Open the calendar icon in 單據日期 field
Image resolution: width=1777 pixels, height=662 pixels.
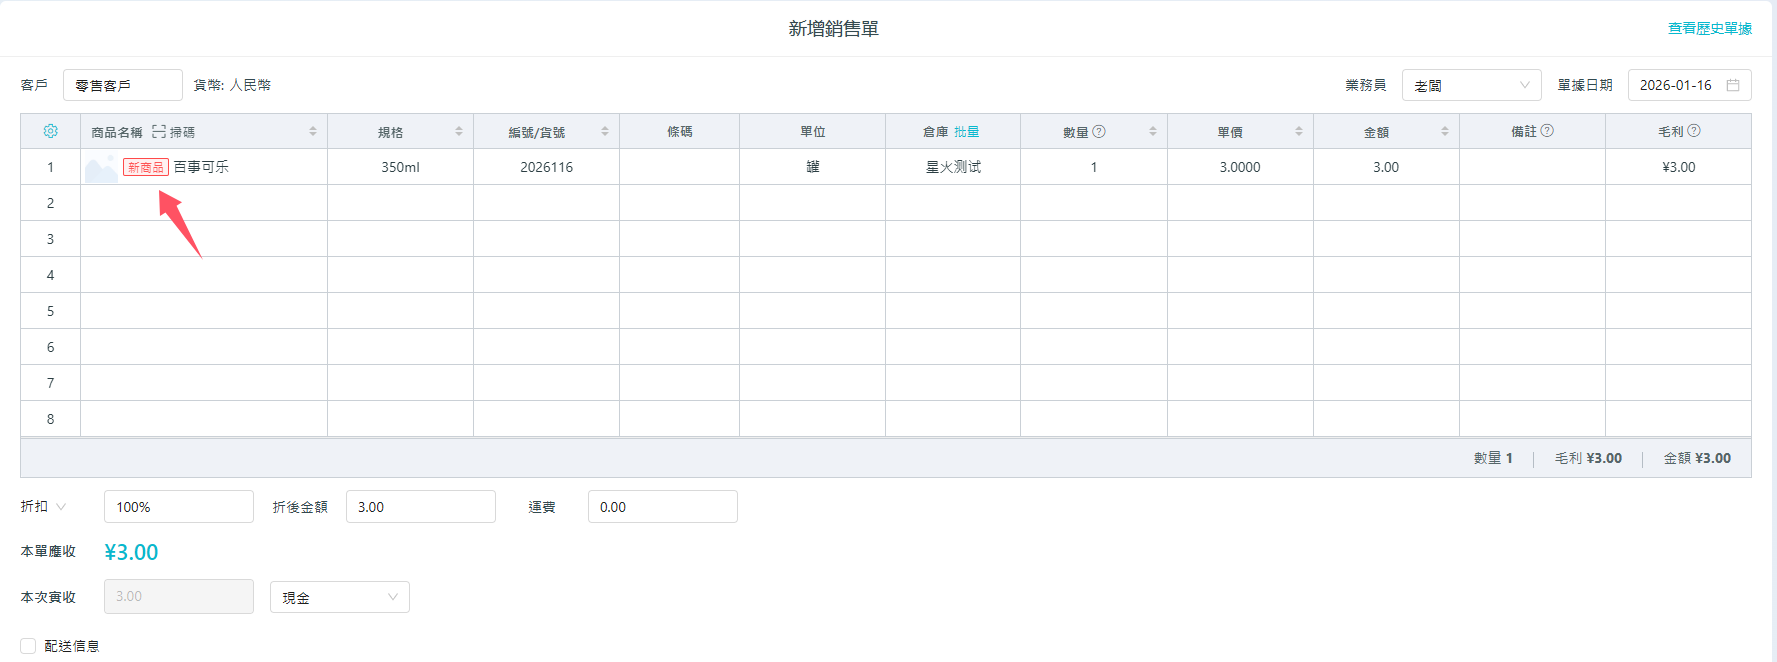click(x=1733, y=85)
